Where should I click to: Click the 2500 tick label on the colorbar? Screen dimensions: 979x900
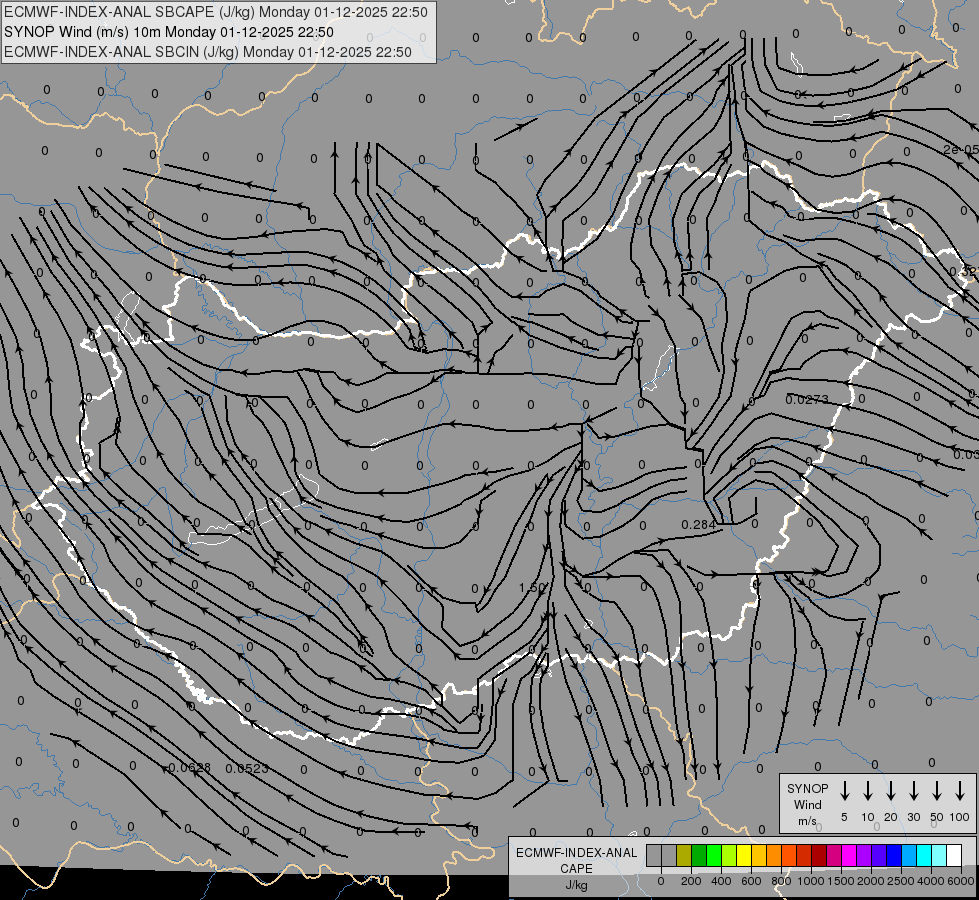pos(901,881)
